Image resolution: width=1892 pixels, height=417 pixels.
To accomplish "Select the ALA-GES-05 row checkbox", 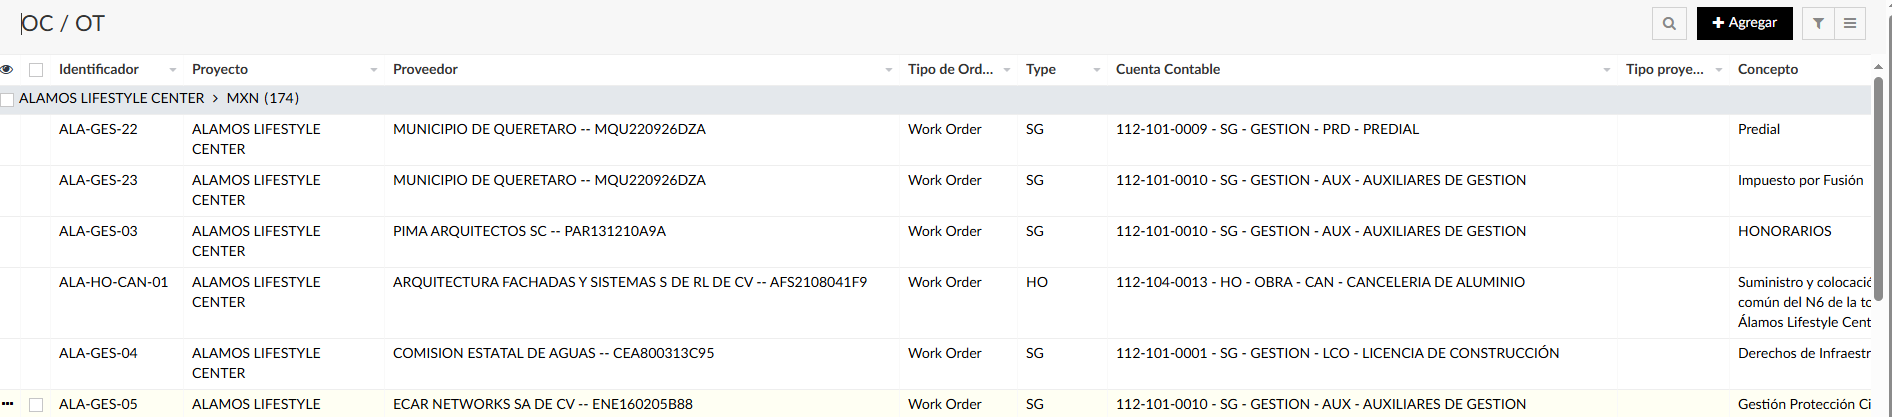I will (36, 405).
